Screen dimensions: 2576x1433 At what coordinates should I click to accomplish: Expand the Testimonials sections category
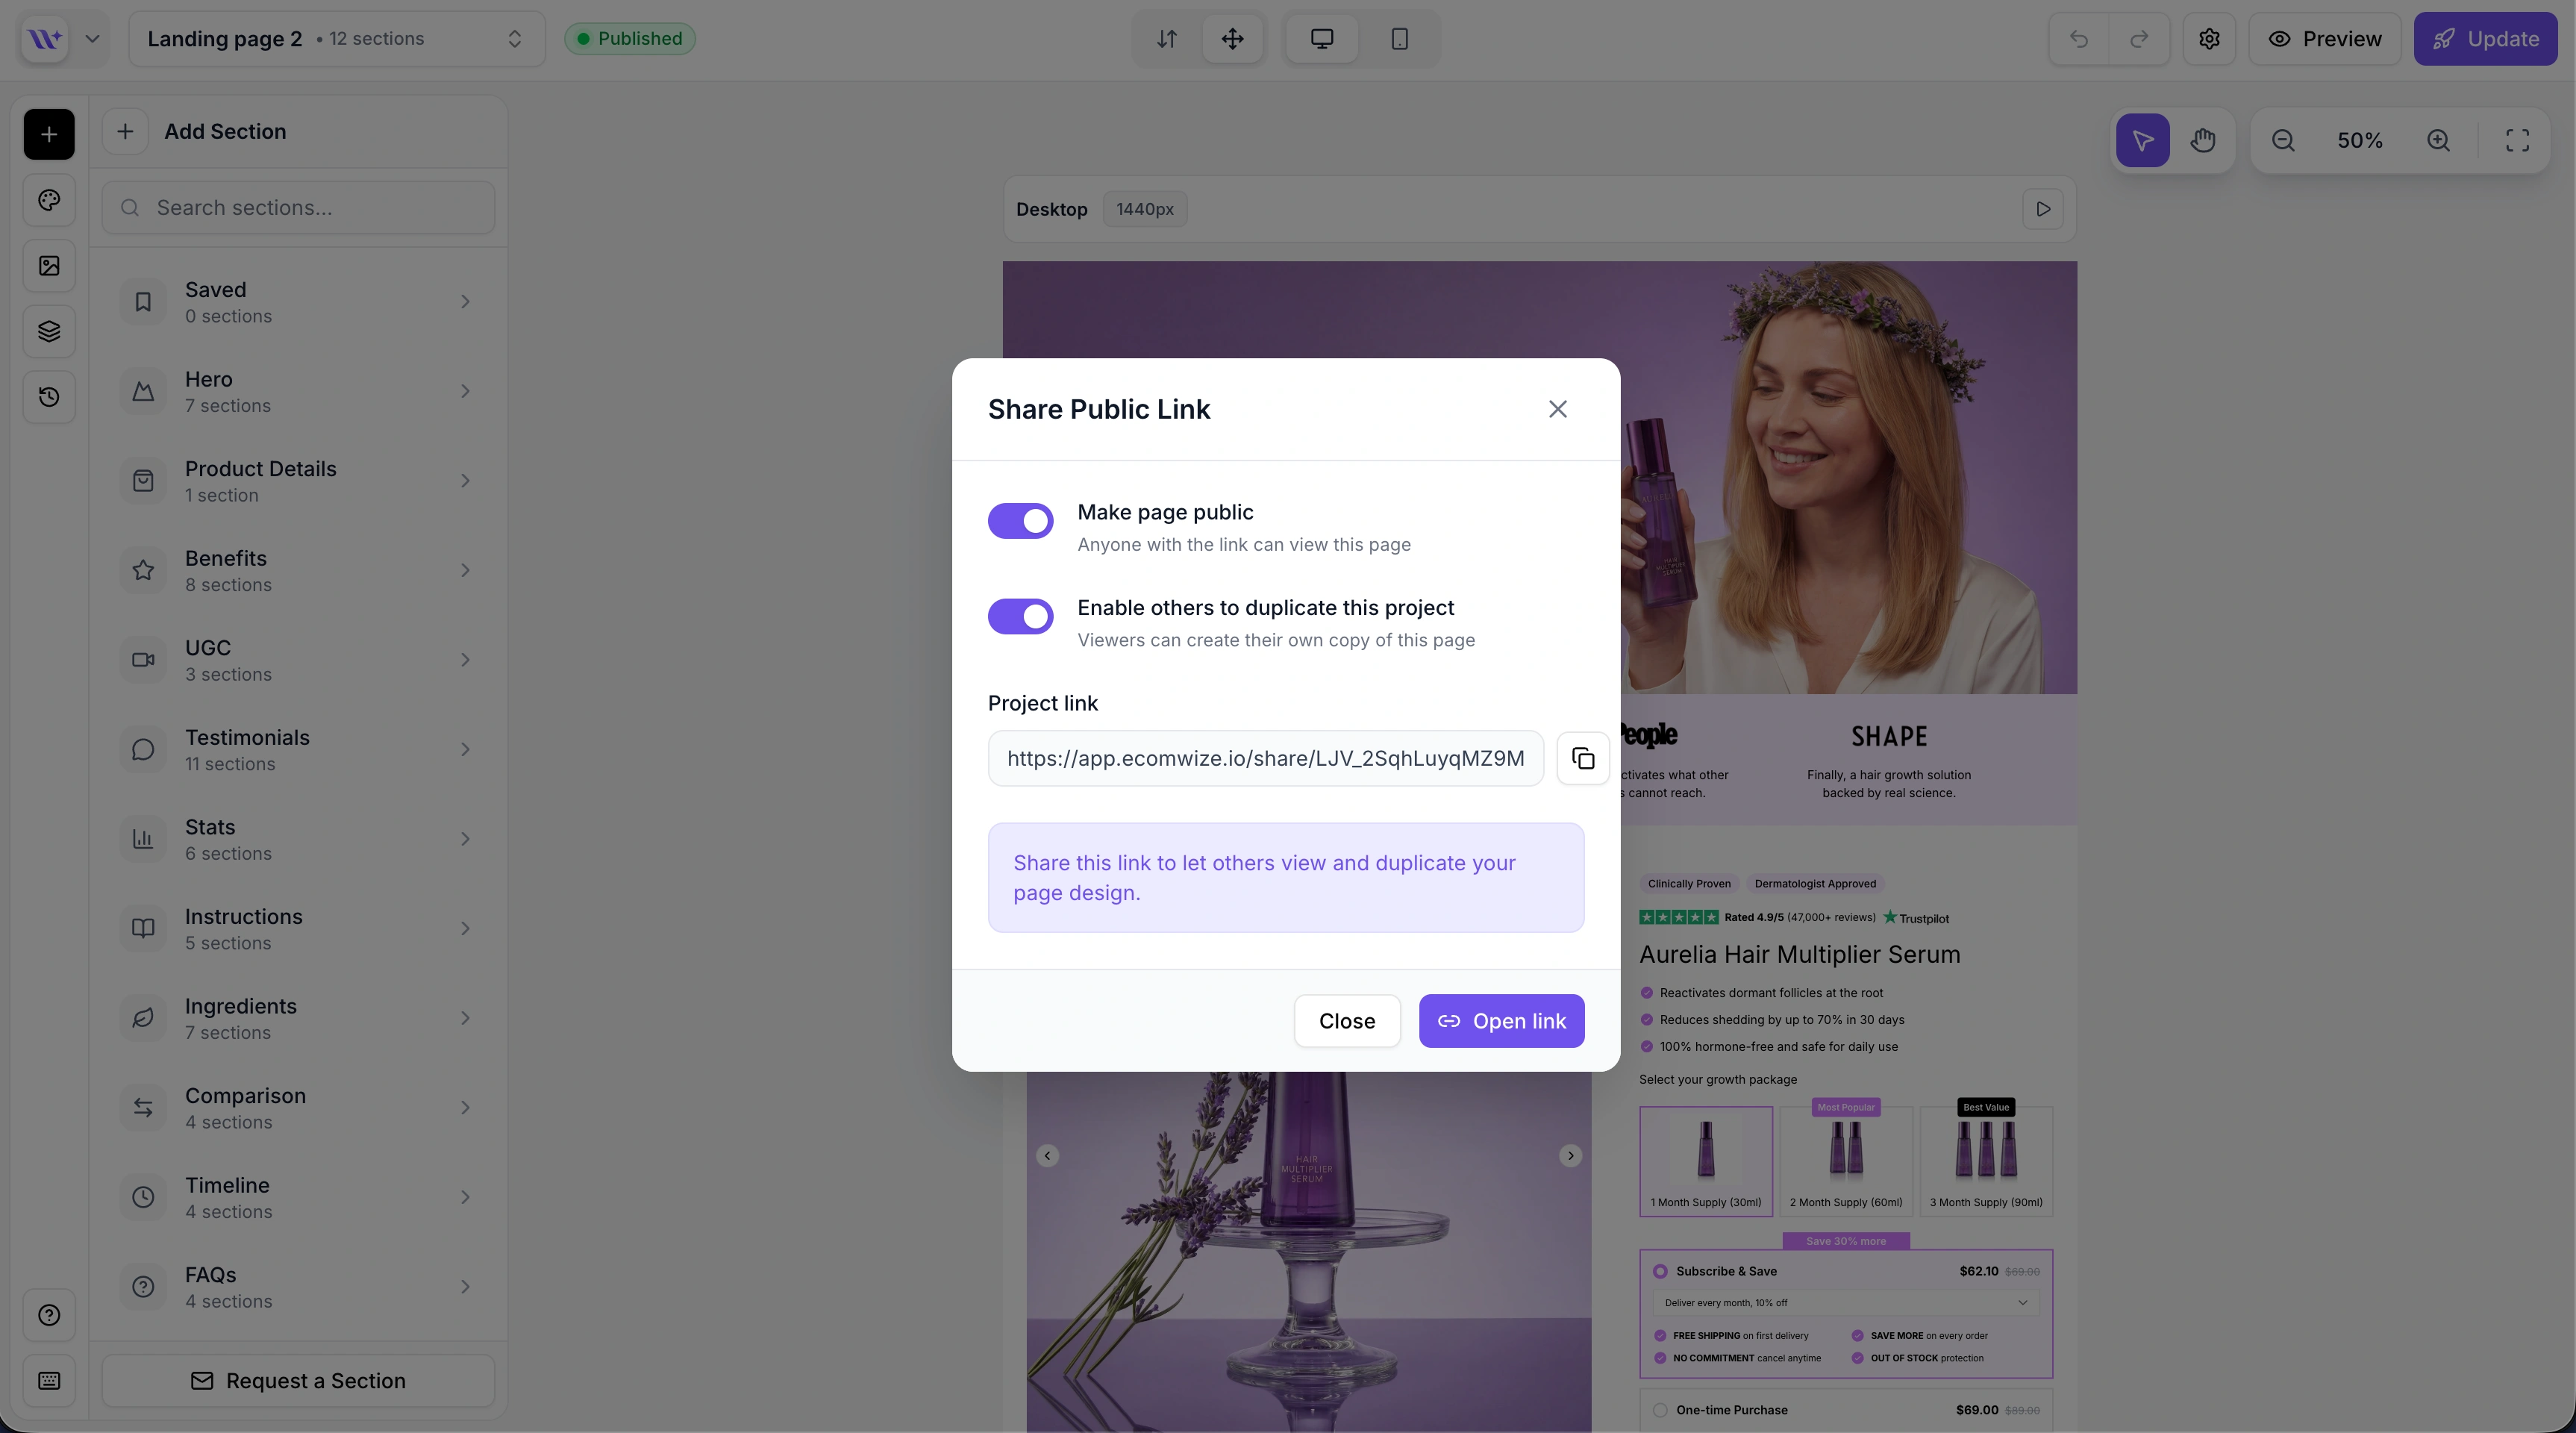(x=298, y=749)
